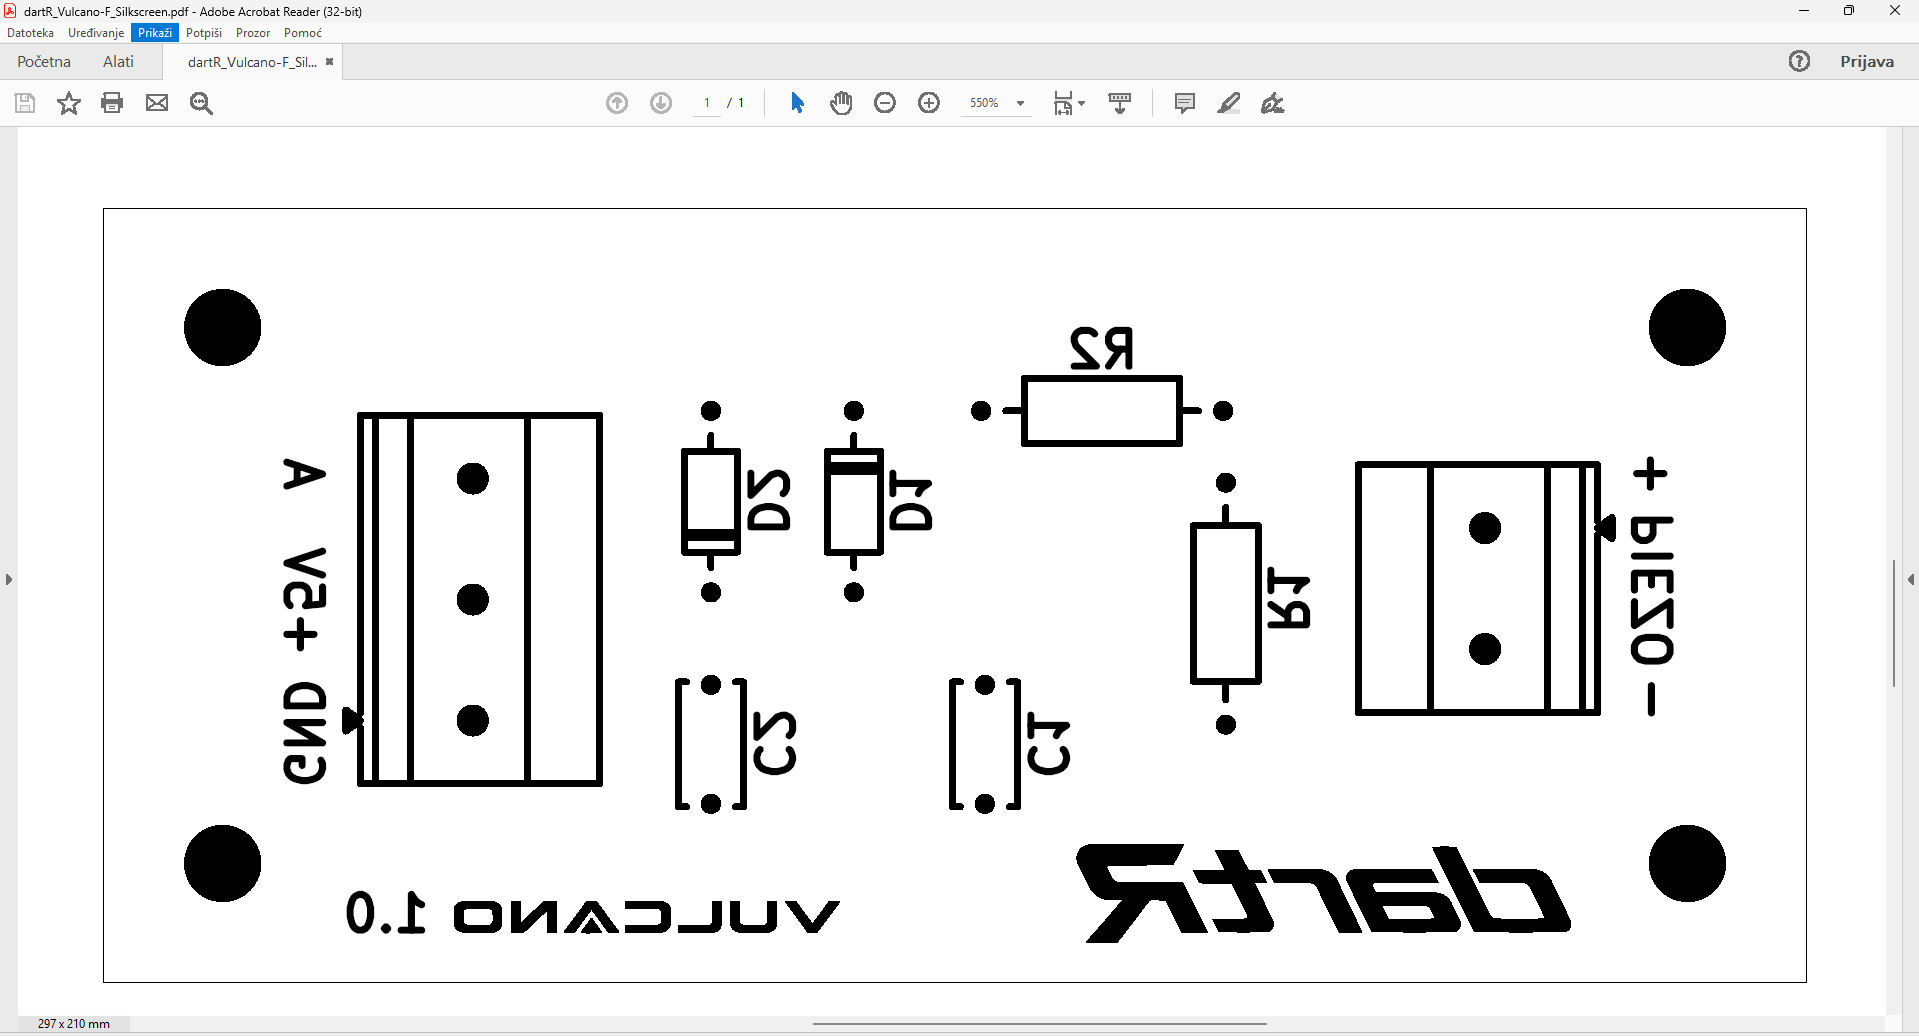Switch to the Alati tab
The height and width of the screenshot is (1036, 1919).
[x=118, y=62]
